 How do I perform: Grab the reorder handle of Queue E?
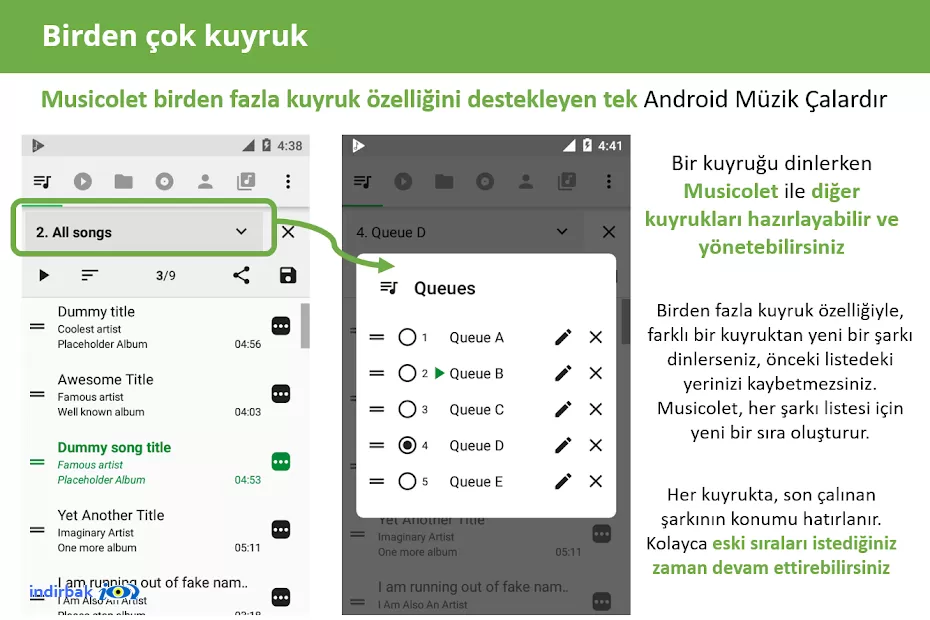point(377,481)
